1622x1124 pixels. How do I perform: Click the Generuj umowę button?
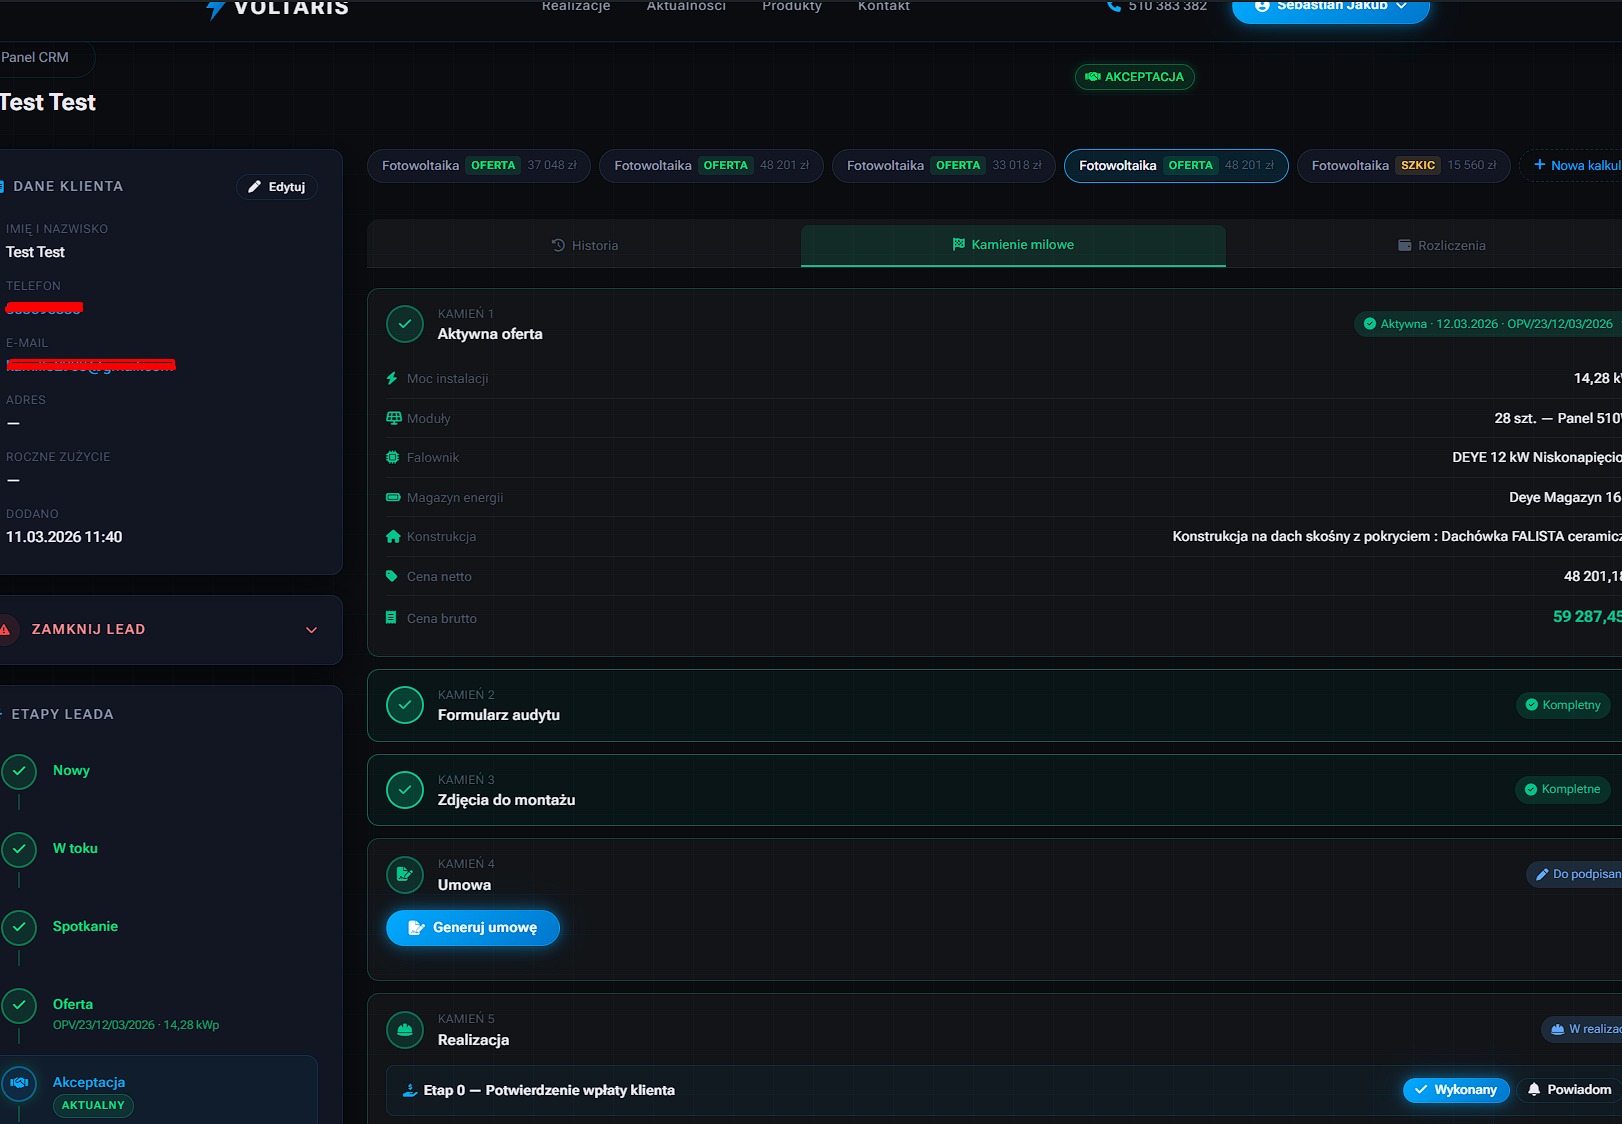473,928
